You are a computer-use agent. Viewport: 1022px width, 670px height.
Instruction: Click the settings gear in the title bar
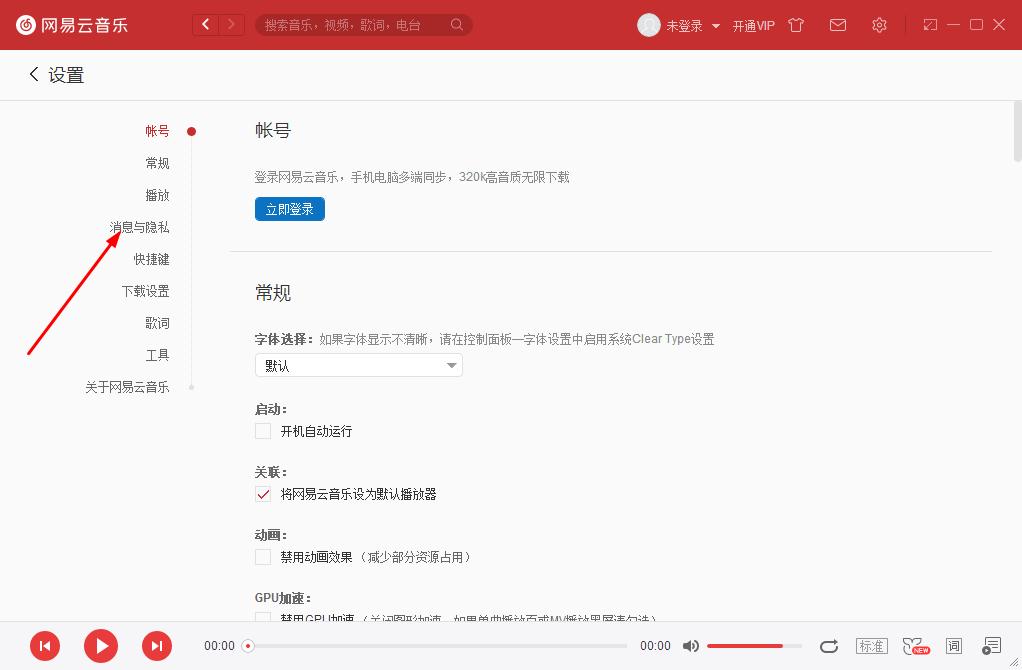coord(879,25)
